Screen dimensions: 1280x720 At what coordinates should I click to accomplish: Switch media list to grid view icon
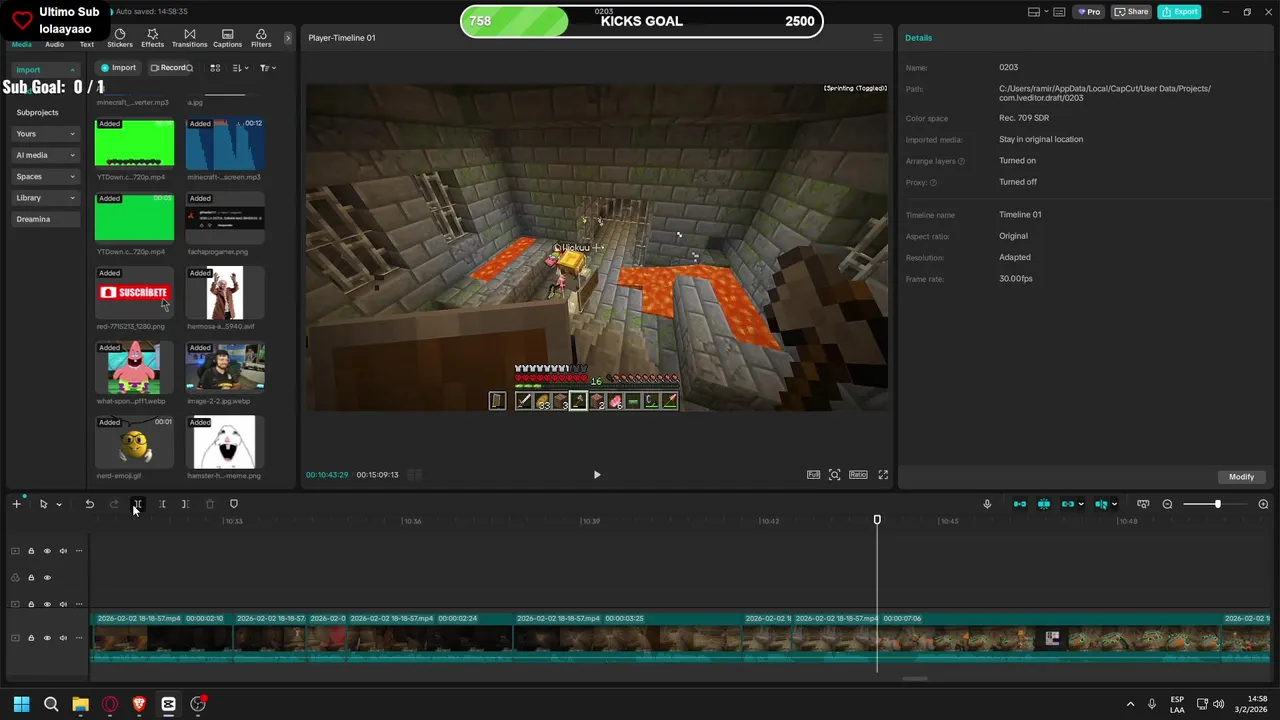pos(215,68)
